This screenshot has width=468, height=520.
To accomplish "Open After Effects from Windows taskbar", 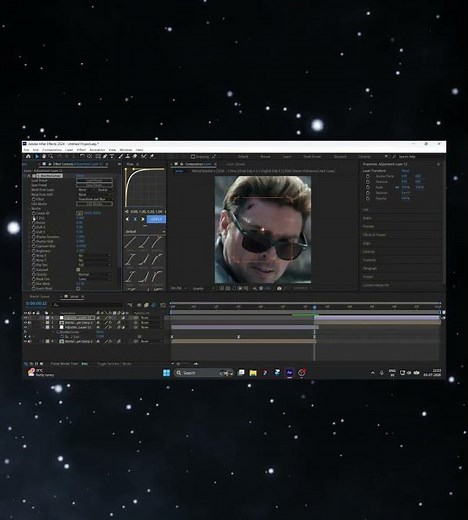I will pos(289,373).
